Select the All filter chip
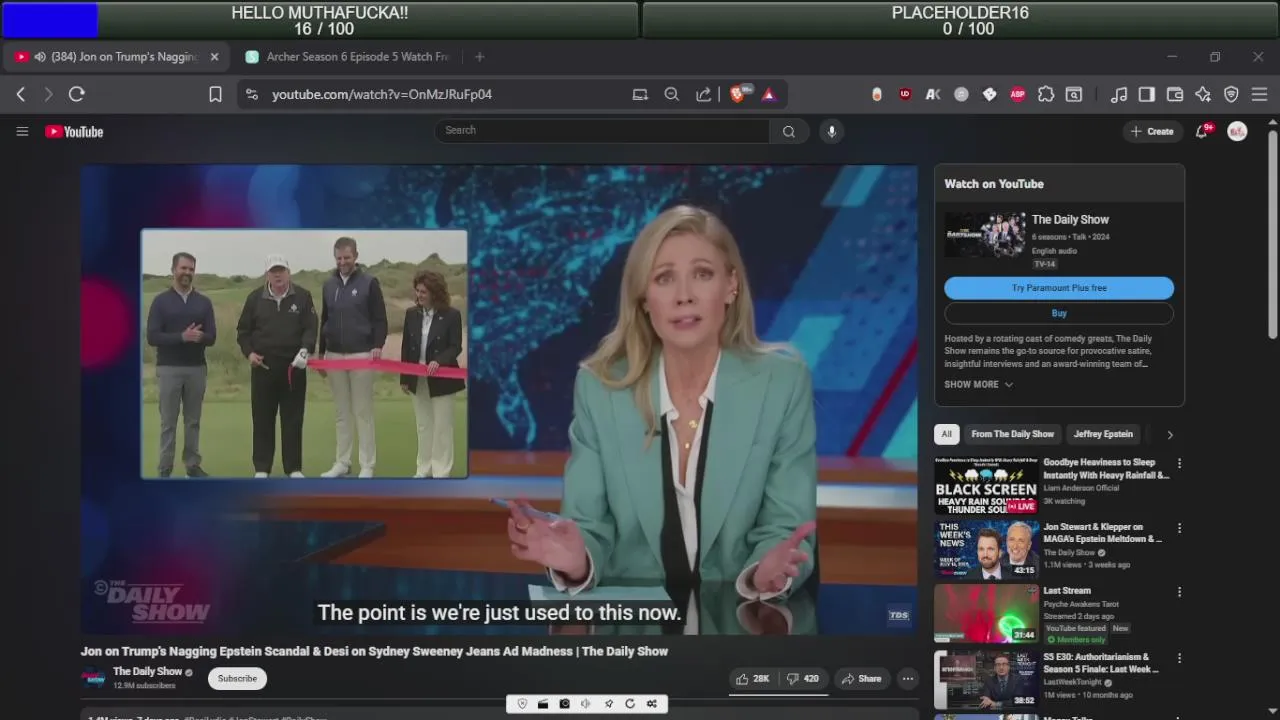This screenshot has height=720, width=1280. 947,434
